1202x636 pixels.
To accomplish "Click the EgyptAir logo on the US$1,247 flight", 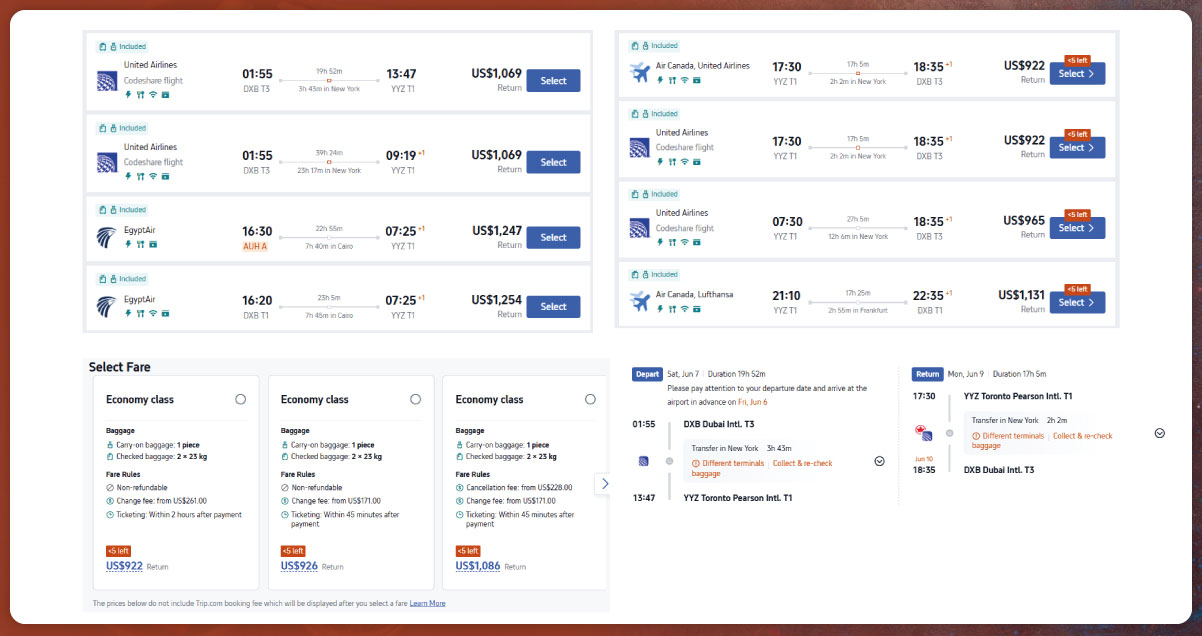I will (x=107, y=238).
